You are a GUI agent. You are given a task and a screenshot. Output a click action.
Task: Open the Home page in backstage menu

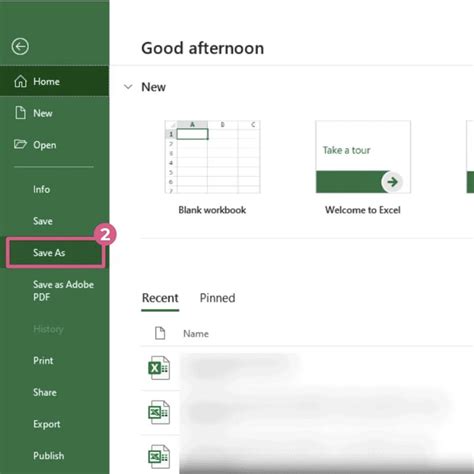coord(54,81)
